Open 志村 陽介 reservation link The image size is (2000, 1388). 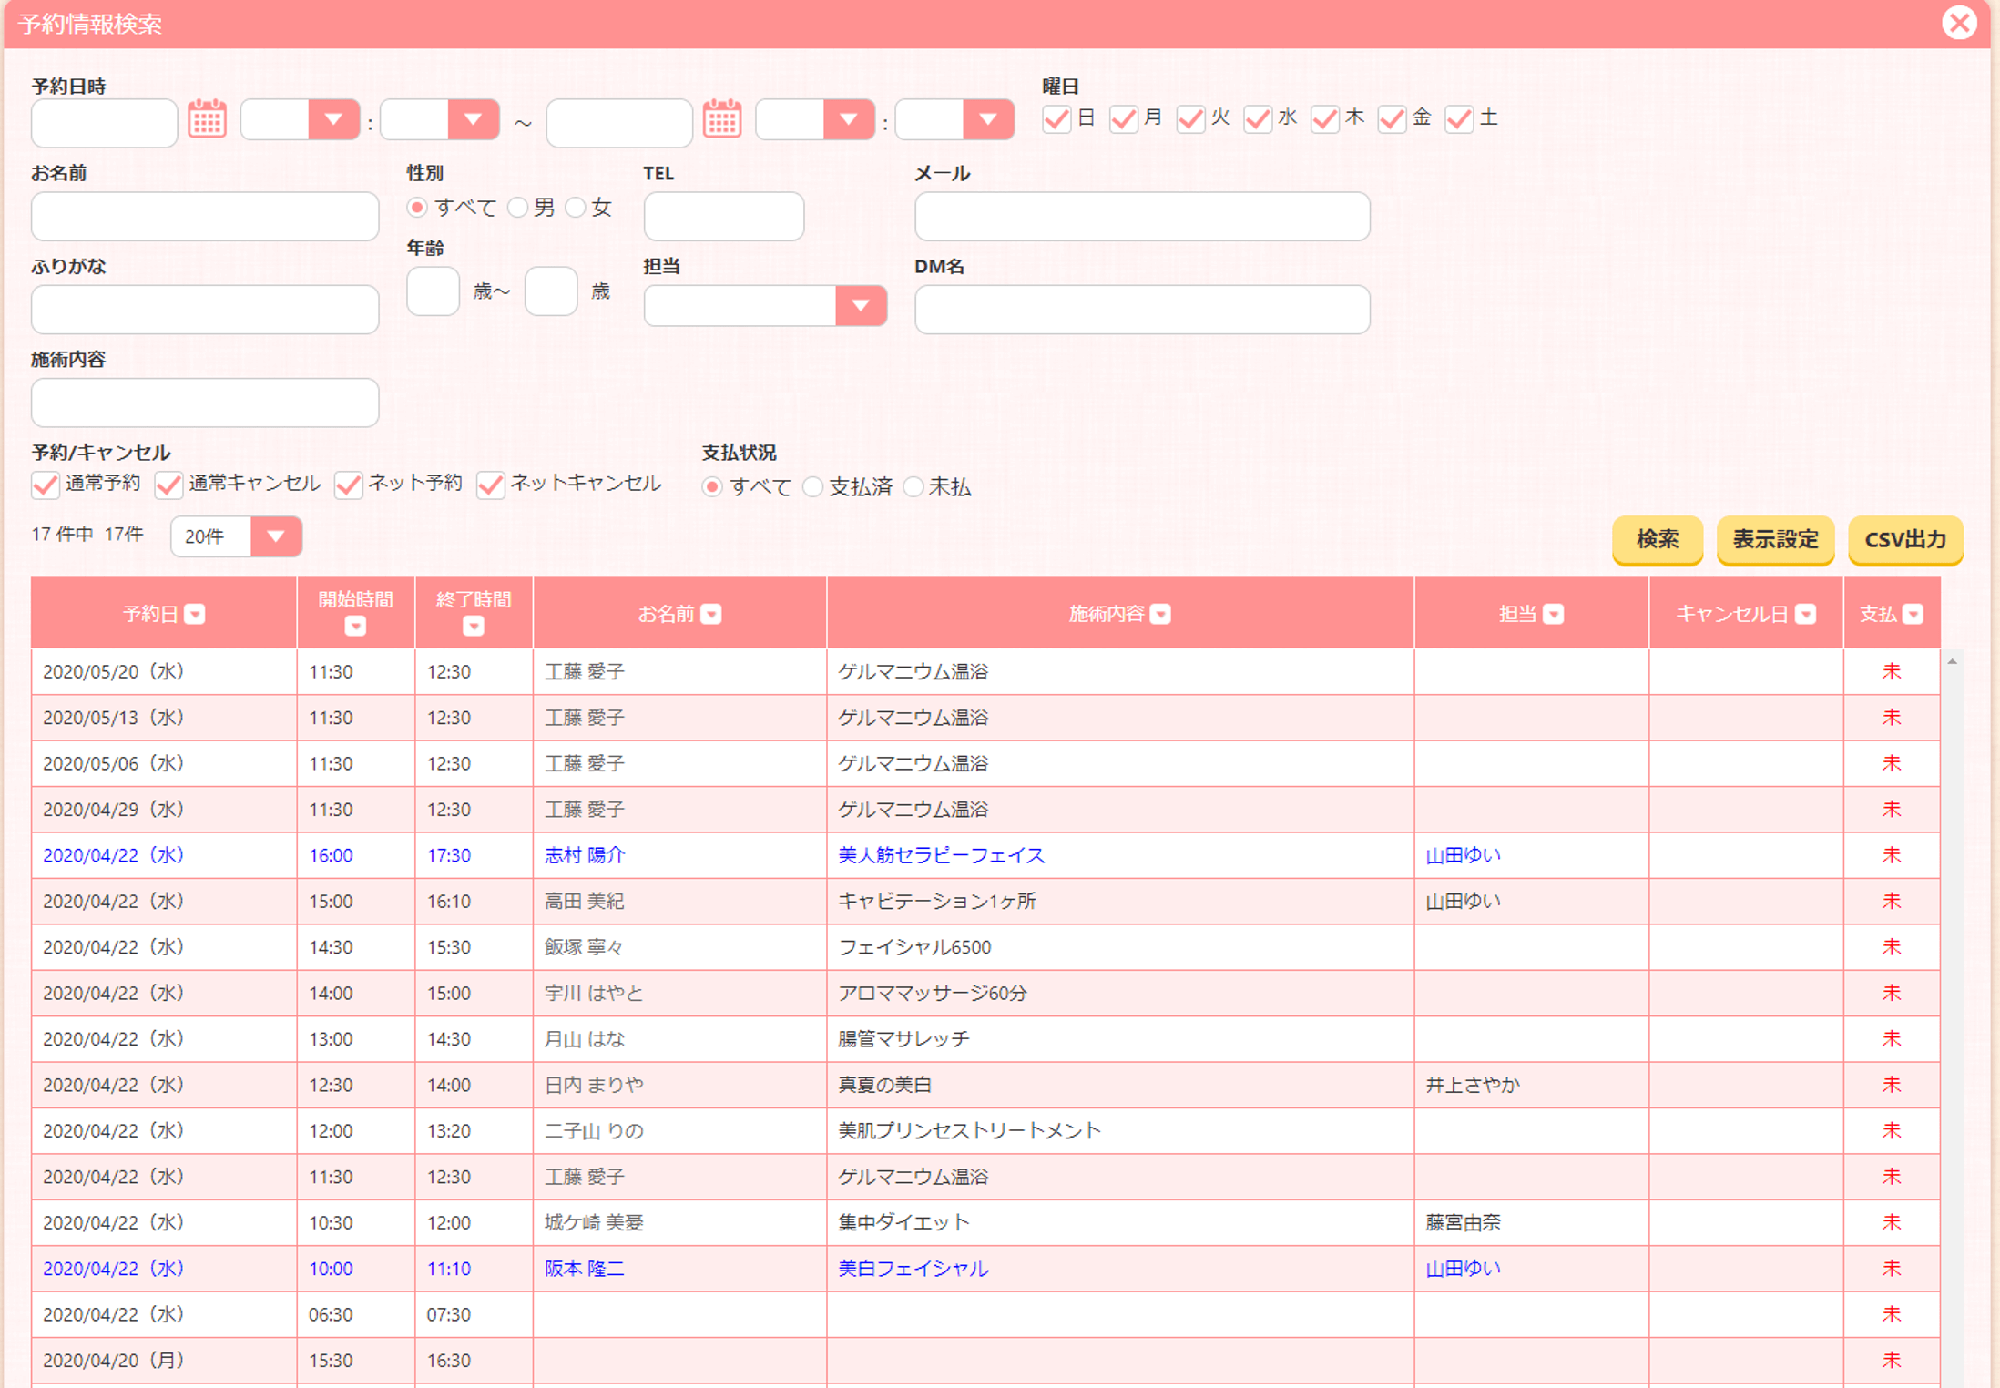(585, 855)
